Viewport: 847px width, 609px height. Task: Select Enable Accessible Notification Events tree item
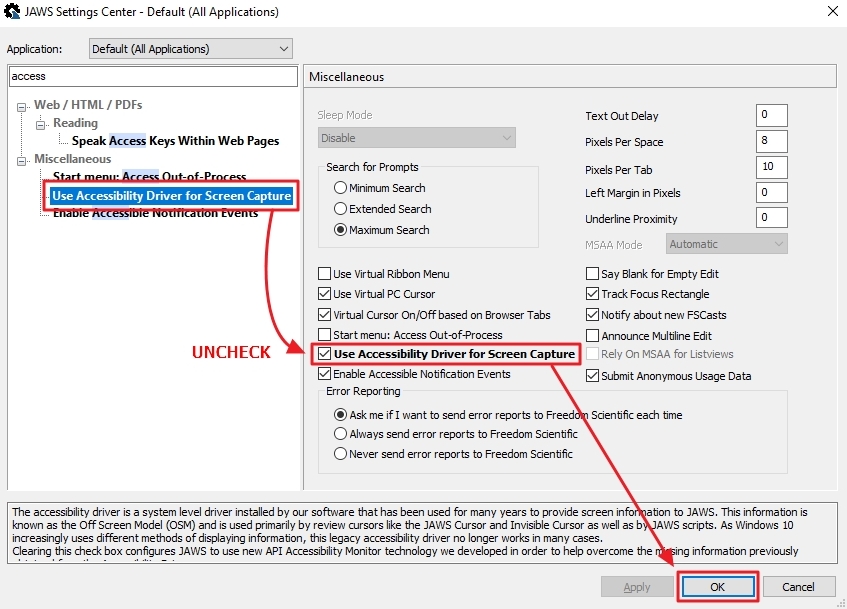click(x=156, y=213)
